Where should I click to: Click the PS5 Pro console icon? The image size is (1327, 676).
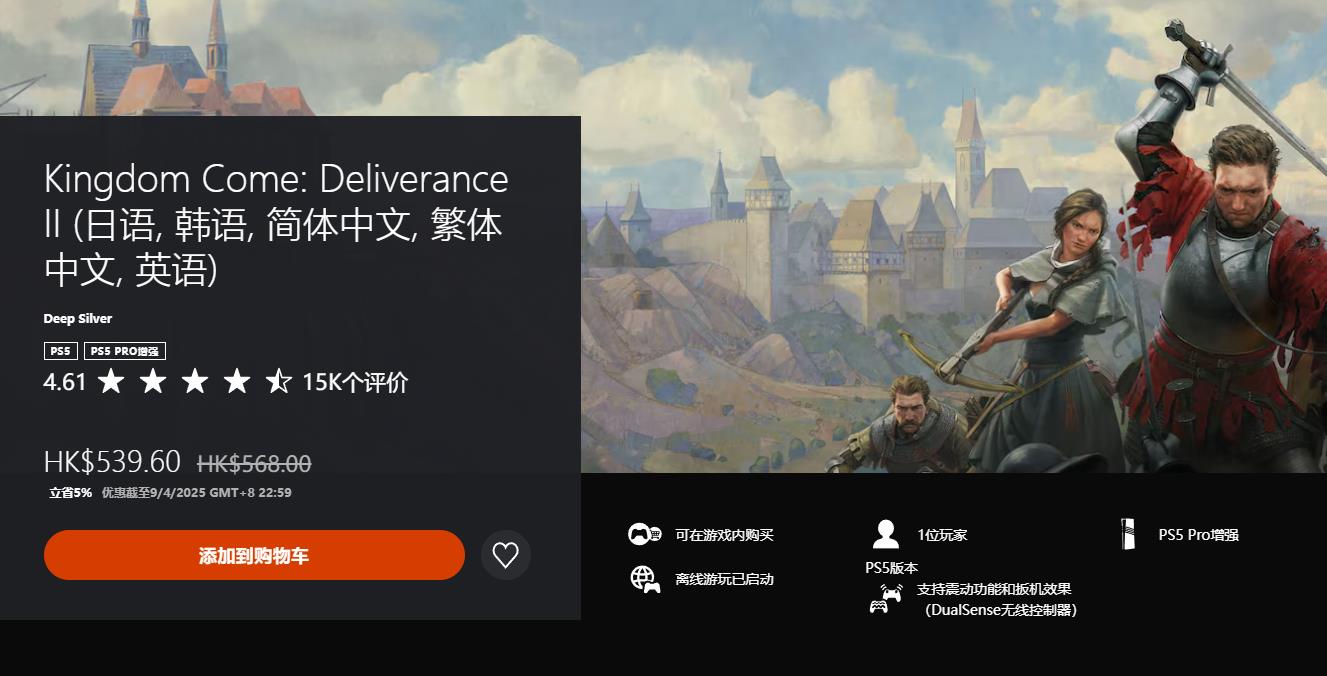click(1129, 534)
